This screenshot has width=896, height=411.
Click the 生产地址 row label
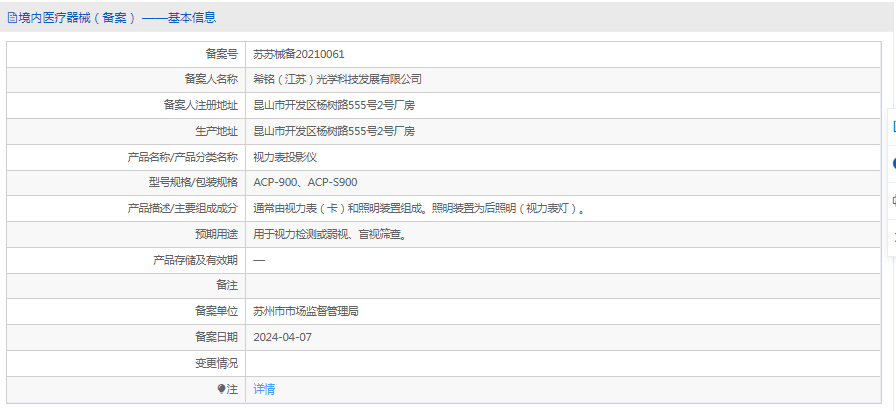click(216, 131)
